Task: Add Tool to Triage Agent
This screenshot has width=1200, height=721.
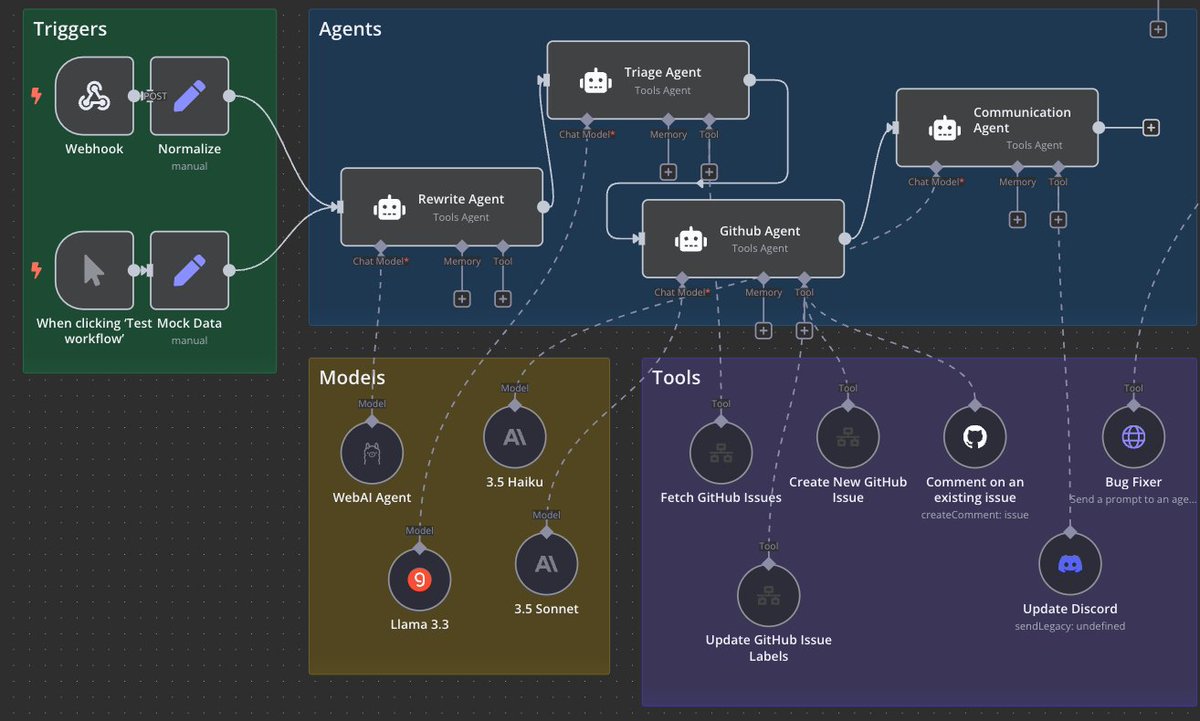Action: [x=709, y=171]
